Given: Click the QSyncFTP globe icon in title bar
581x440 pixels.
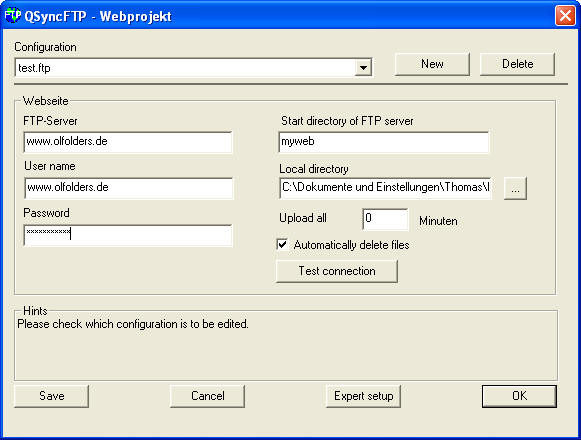Looking at the screenshot, I should coord(12,15).
